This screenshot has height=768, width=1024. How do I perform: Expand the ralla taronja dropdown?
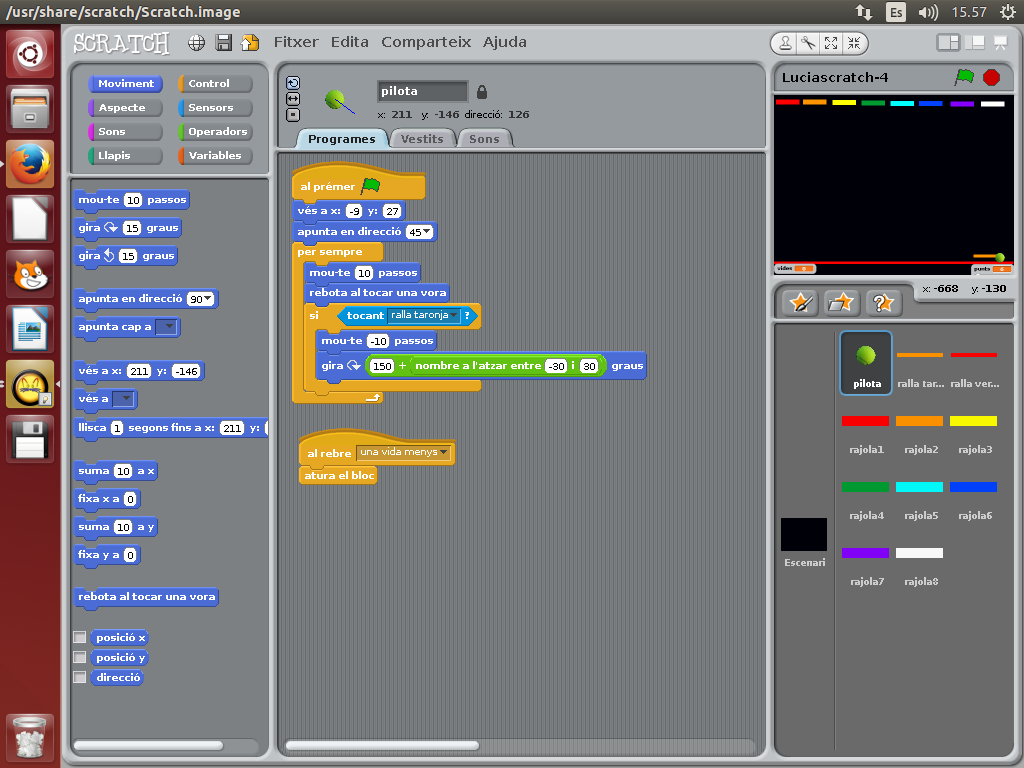(x=454, y=316)
